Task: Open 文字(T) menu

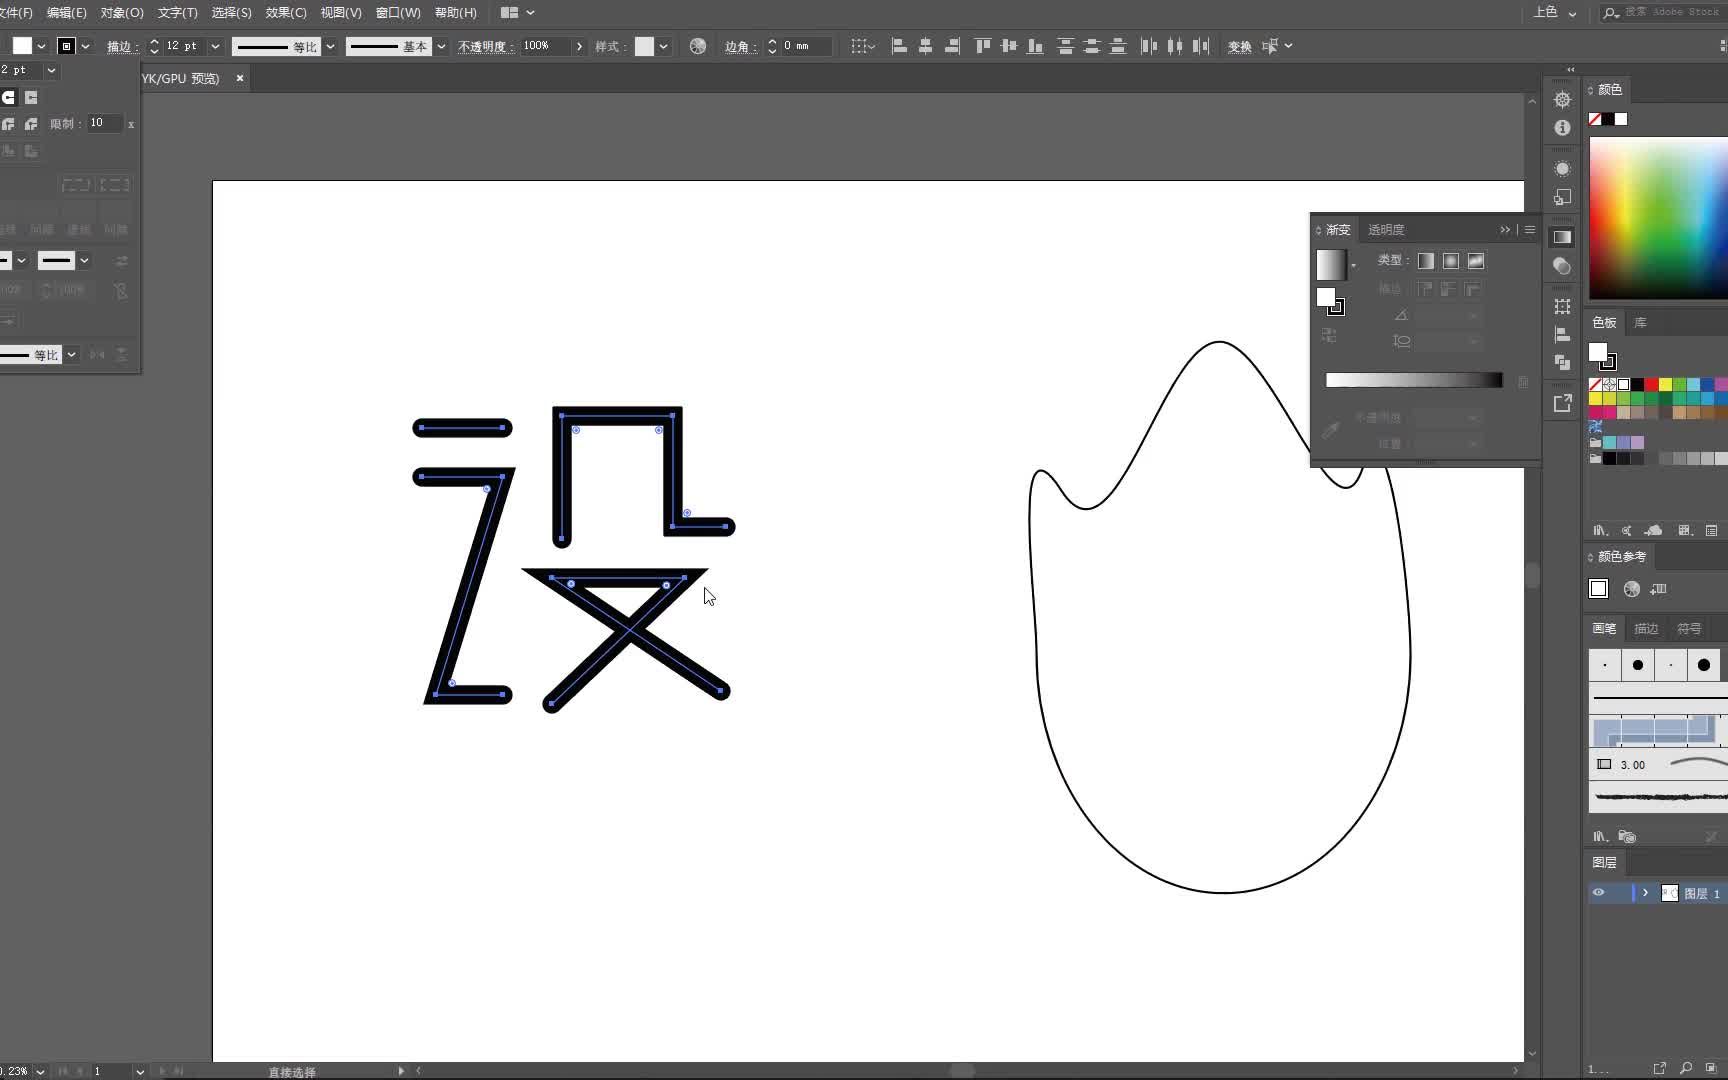Action: (177, 13)
